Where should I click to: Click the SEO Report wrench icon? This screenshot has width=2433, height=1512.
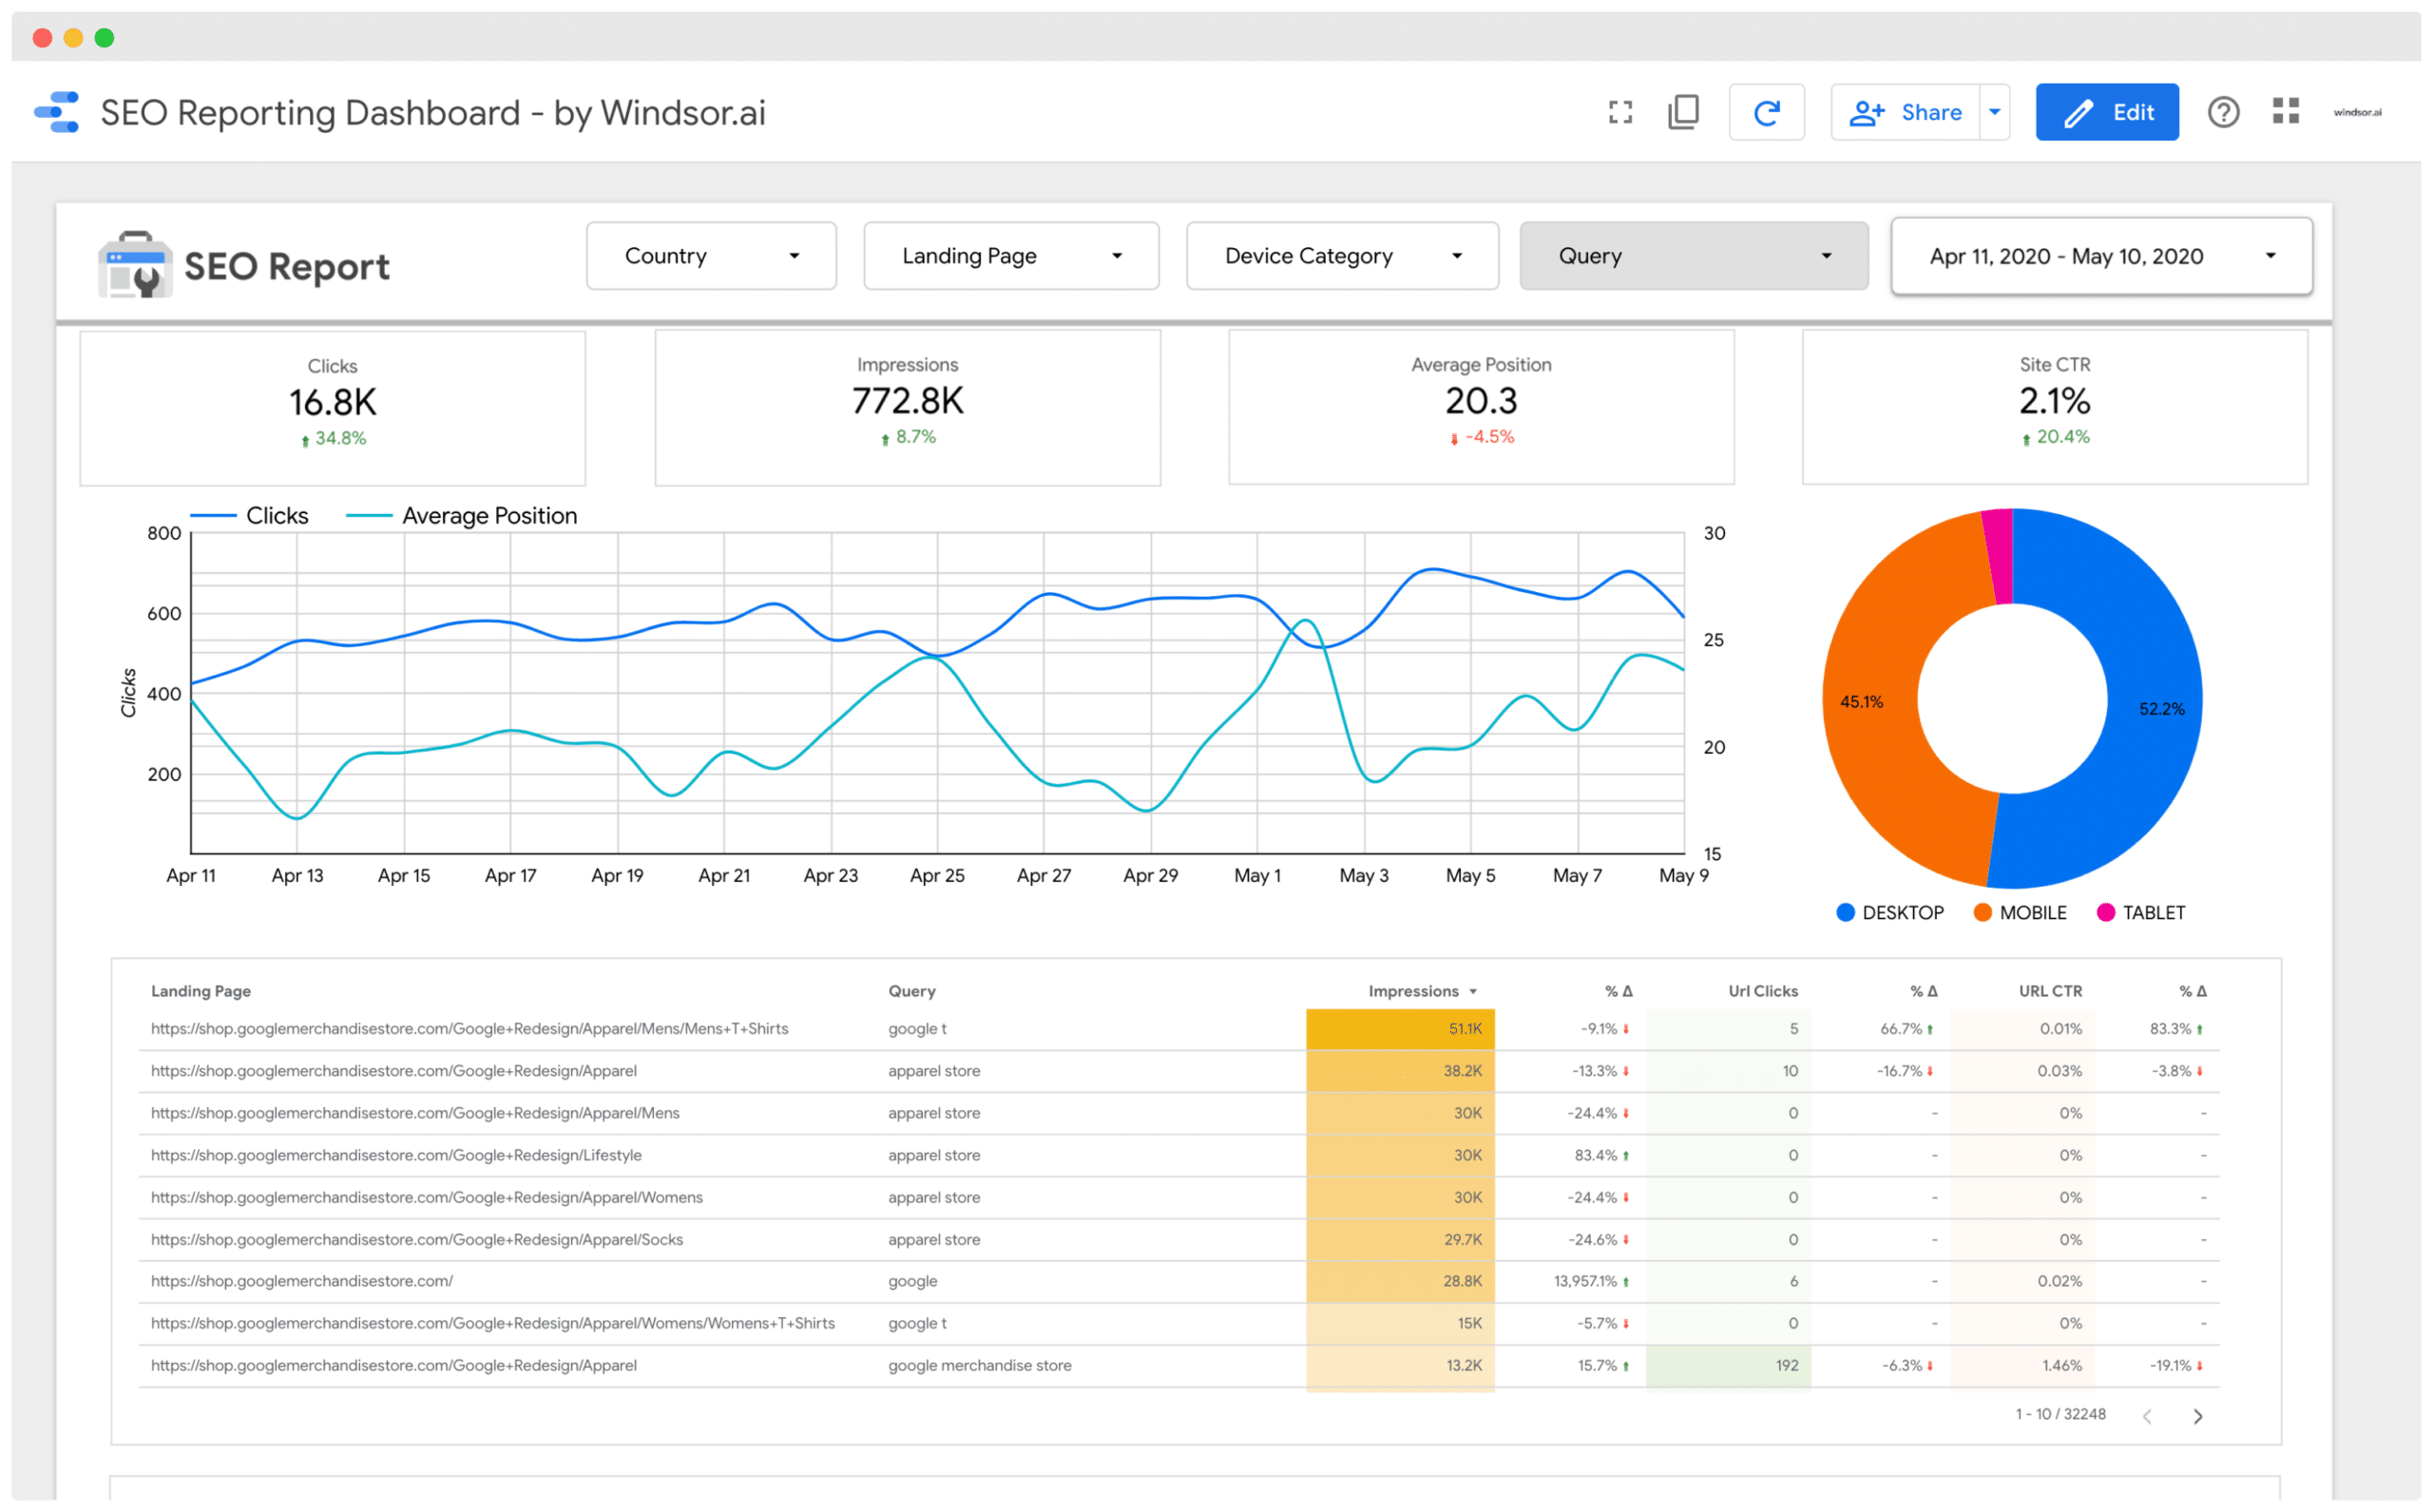coord(140,276)
